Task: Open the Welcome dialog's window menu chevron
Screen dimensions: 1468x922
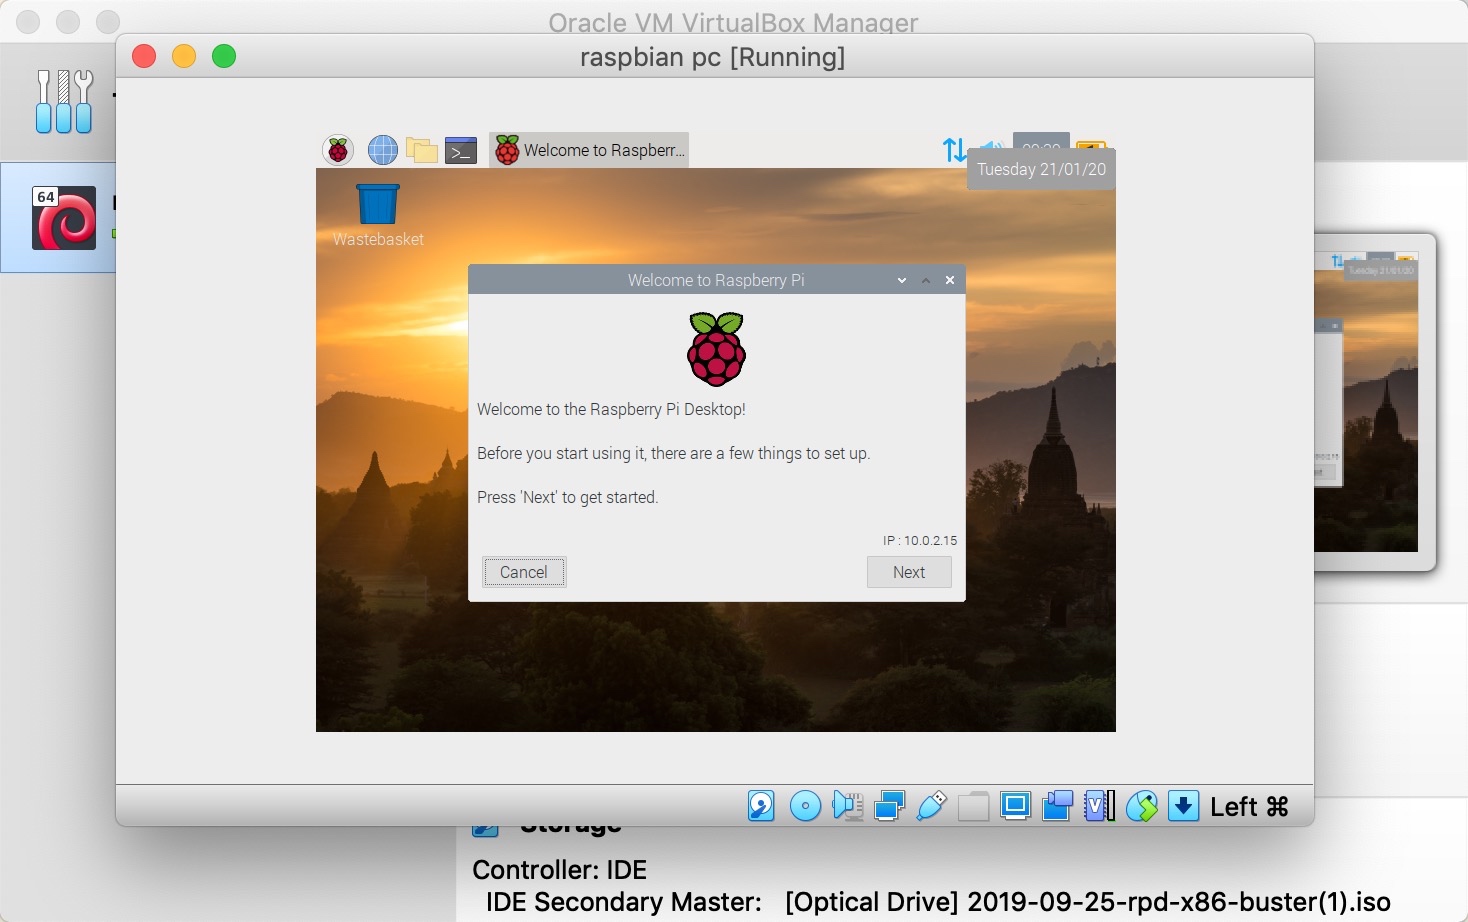Action: pyautogui.click(x=902, y=280)
